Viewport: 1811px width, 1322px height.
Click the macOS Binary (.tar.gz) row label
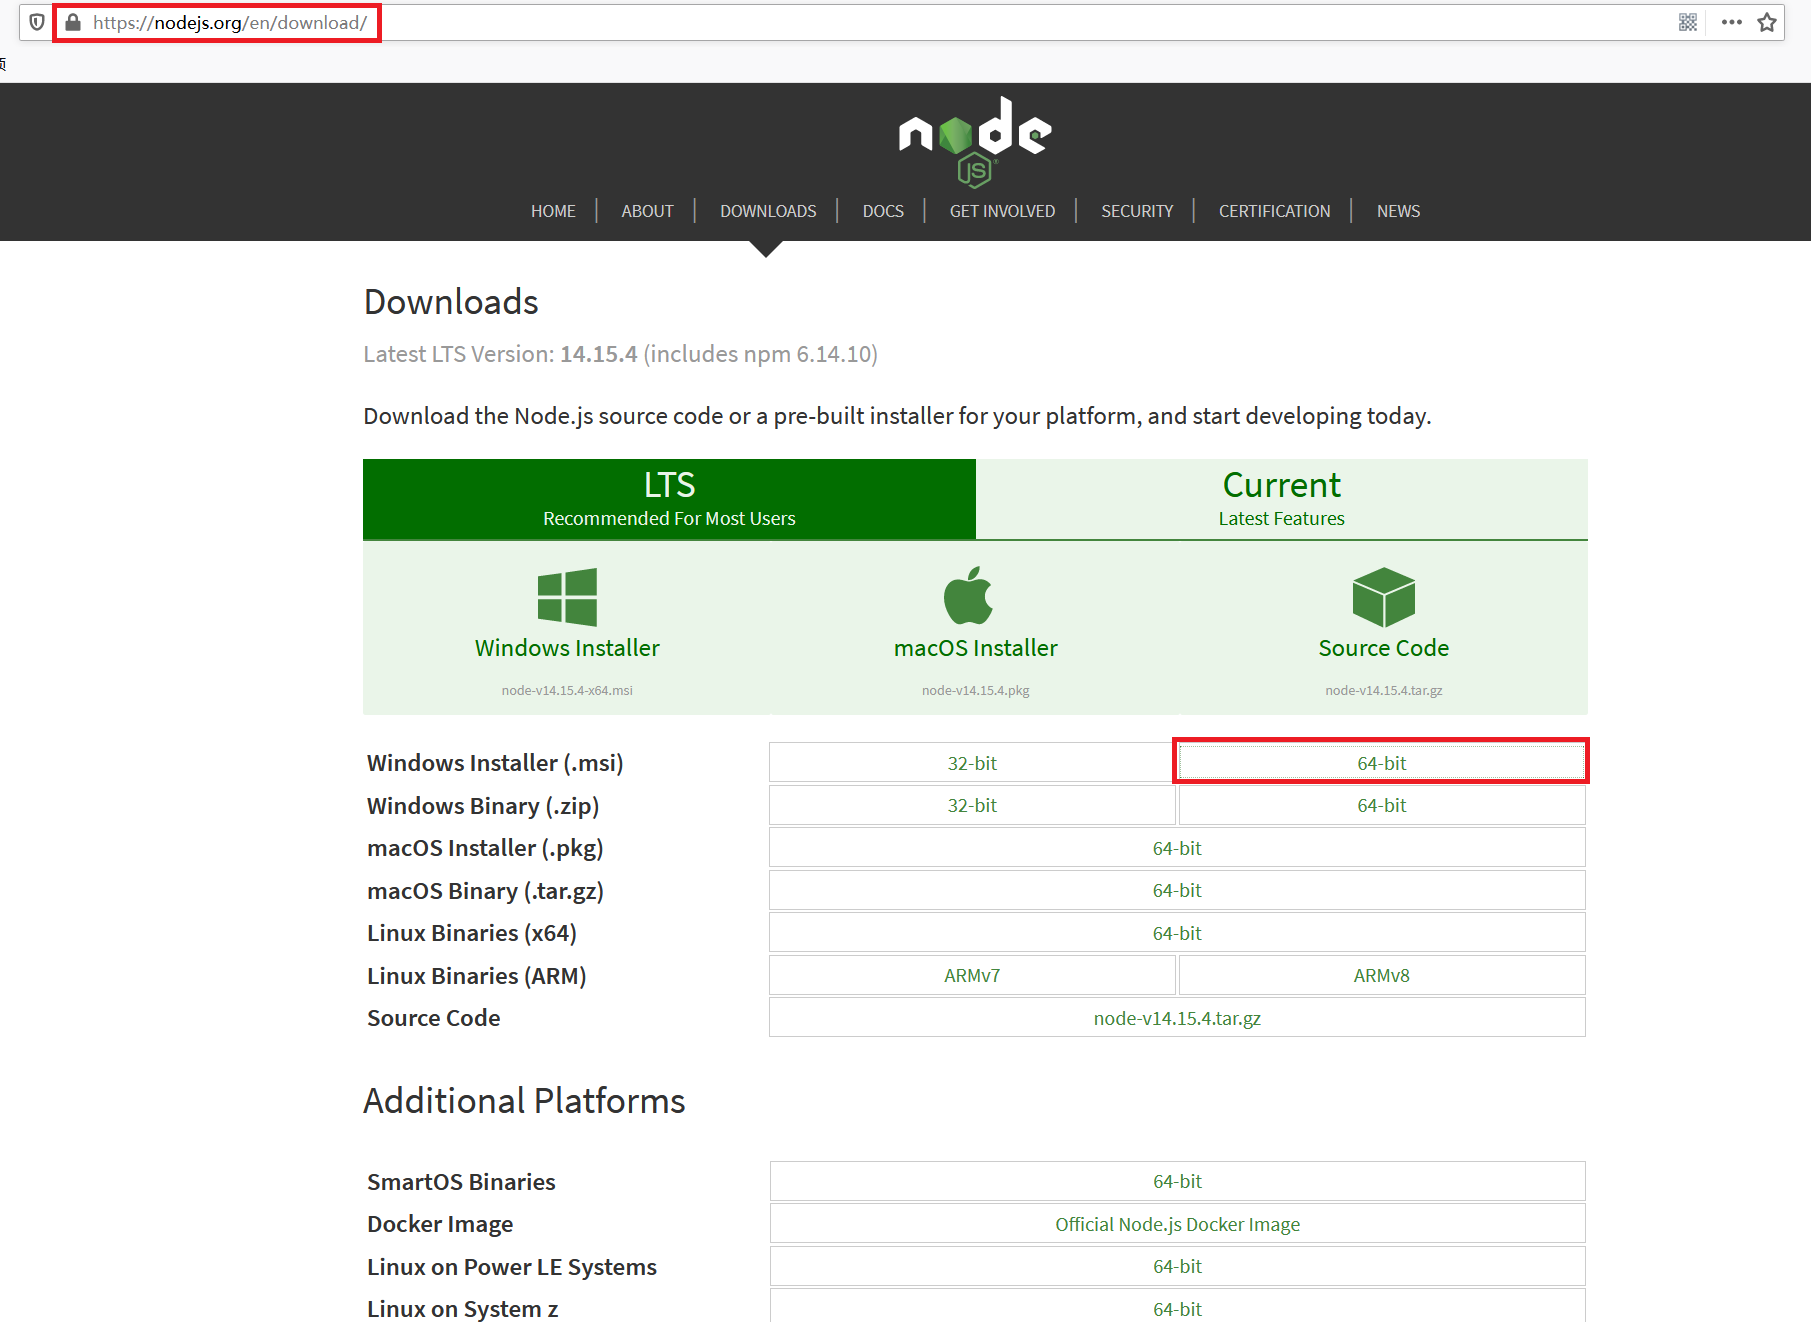tap(485, 891)
